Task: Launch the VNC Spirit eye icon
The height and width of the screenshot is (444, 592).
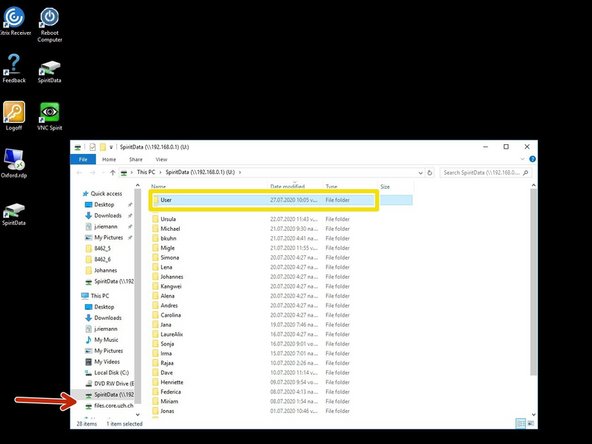Action: [x=49, y=116]
